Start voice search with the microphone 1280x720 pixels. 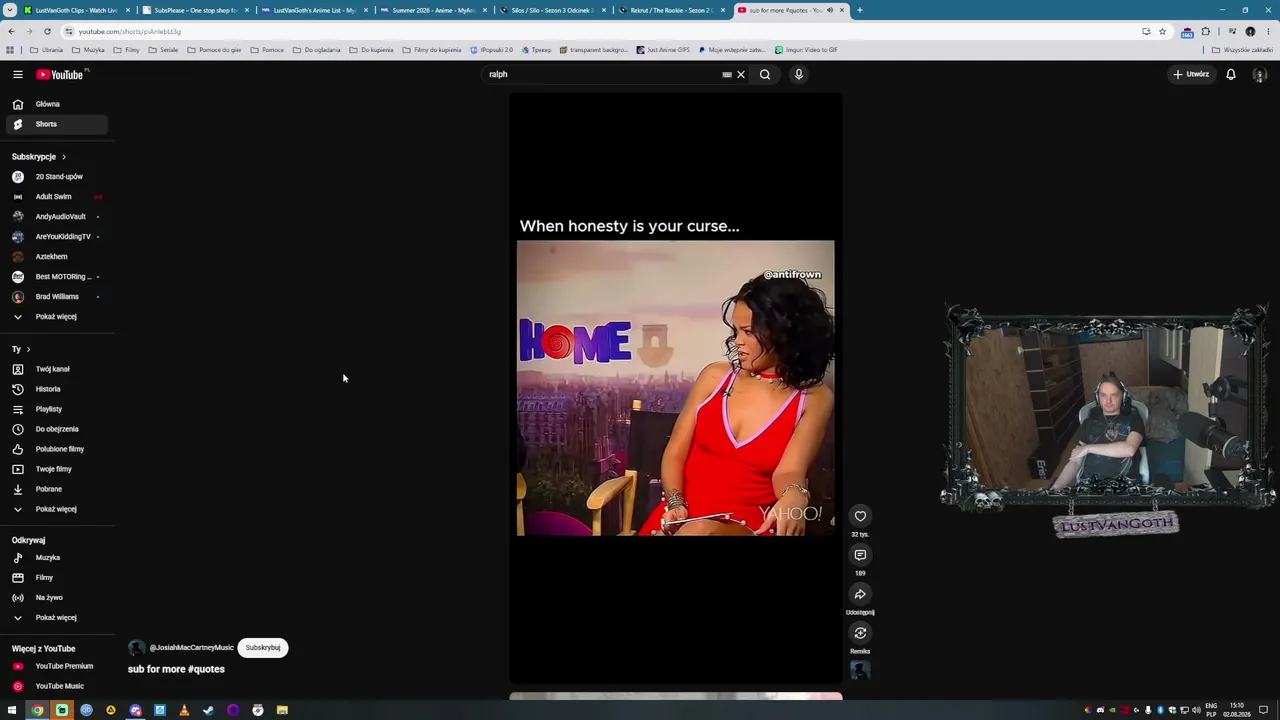pos(799,74)
